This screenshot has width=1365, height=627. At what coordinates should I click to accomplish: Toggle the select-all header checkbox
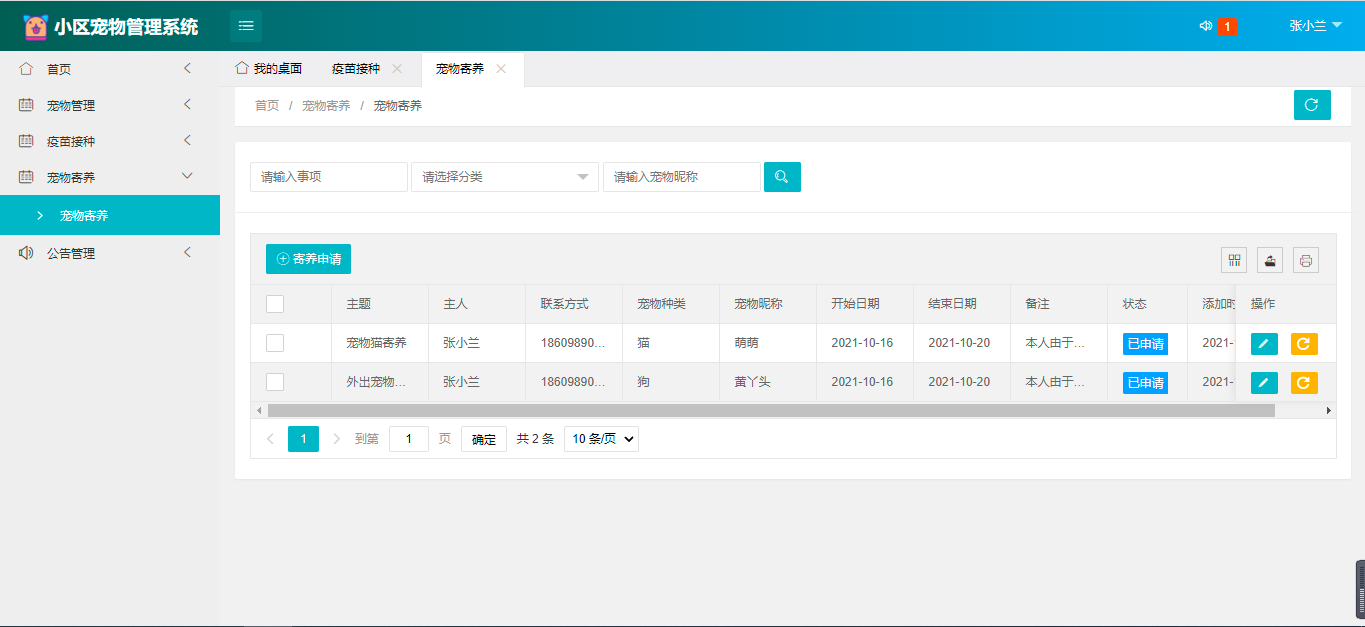(275, 304)
